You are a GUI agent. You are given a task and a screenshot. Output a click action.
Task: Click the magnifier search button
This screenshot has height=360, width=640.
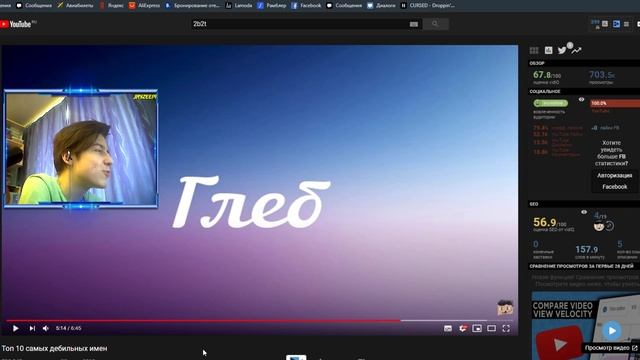click(x=435, y=24)
